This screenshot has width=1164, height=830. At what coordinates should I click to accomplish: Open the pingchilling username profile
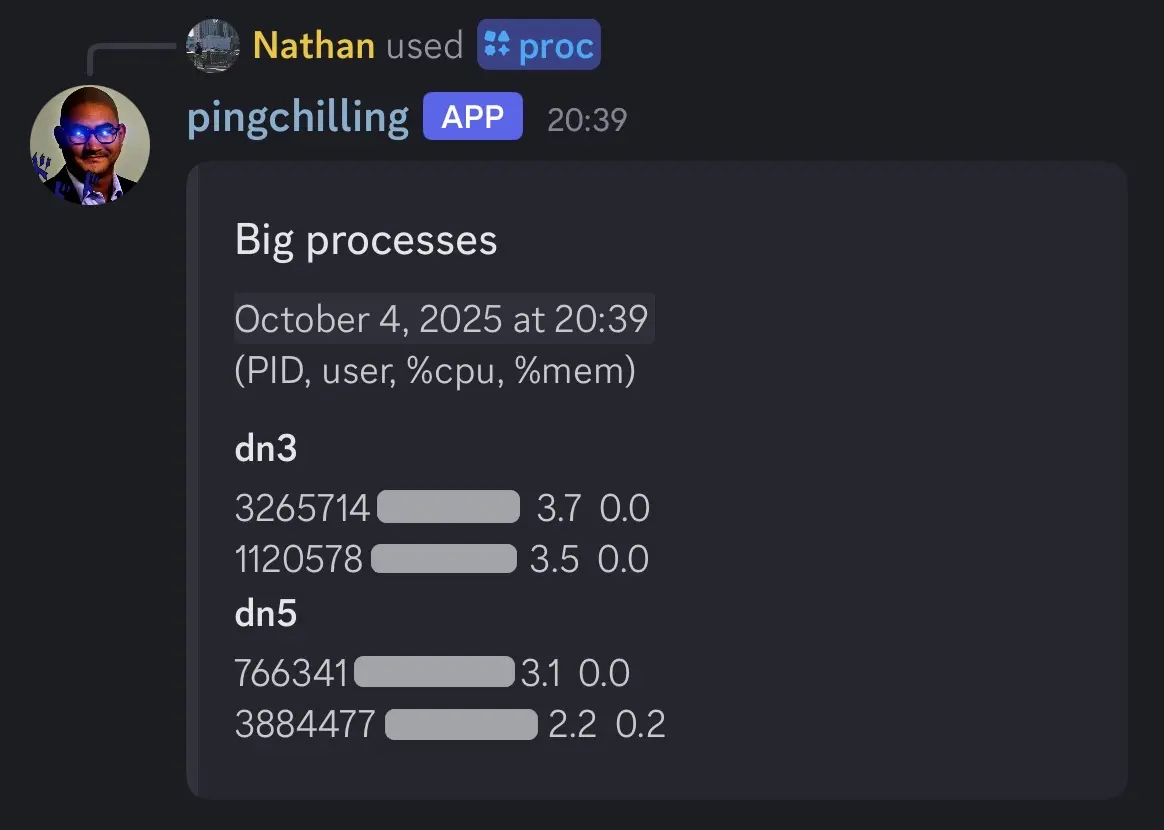[298, 117]
